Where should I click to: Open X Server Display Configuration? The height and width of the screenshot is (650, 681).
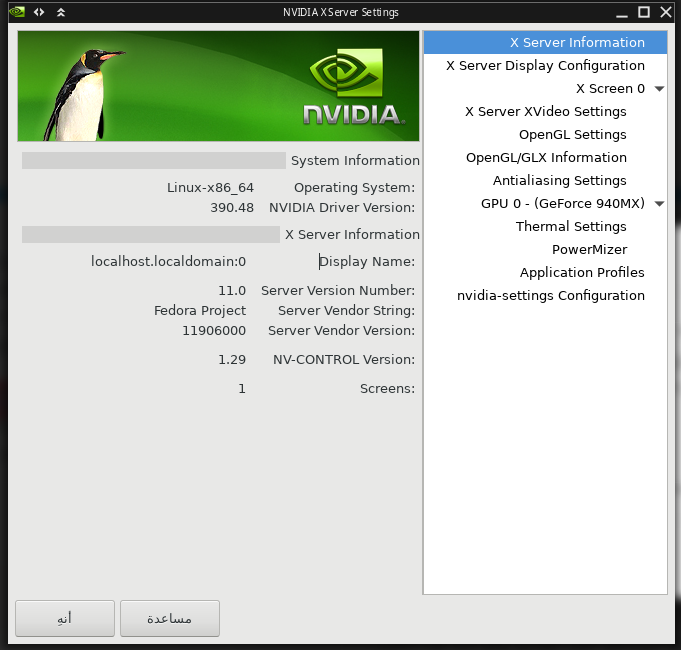545,66
